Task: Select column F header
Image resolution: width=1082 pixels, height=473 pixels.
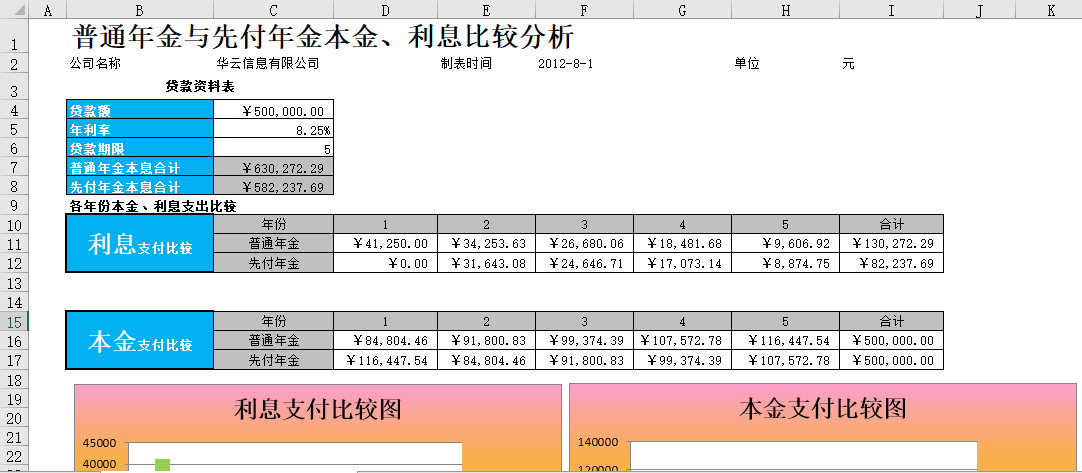Action: point(583,10)
